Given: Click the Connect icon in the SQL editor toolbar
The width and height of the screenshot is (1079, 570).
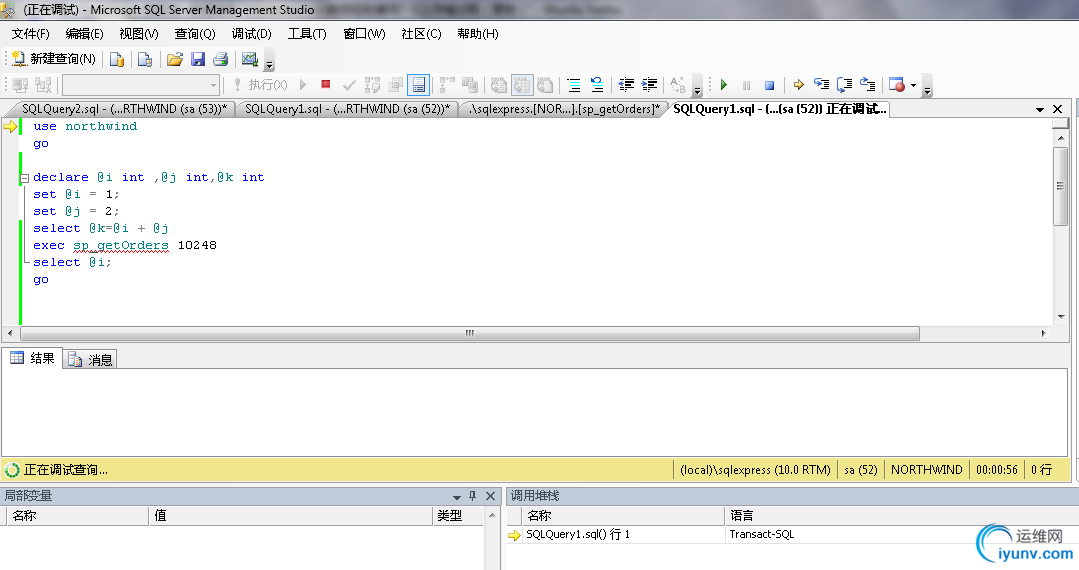Looking at the screenshot, I should (21, 85).
